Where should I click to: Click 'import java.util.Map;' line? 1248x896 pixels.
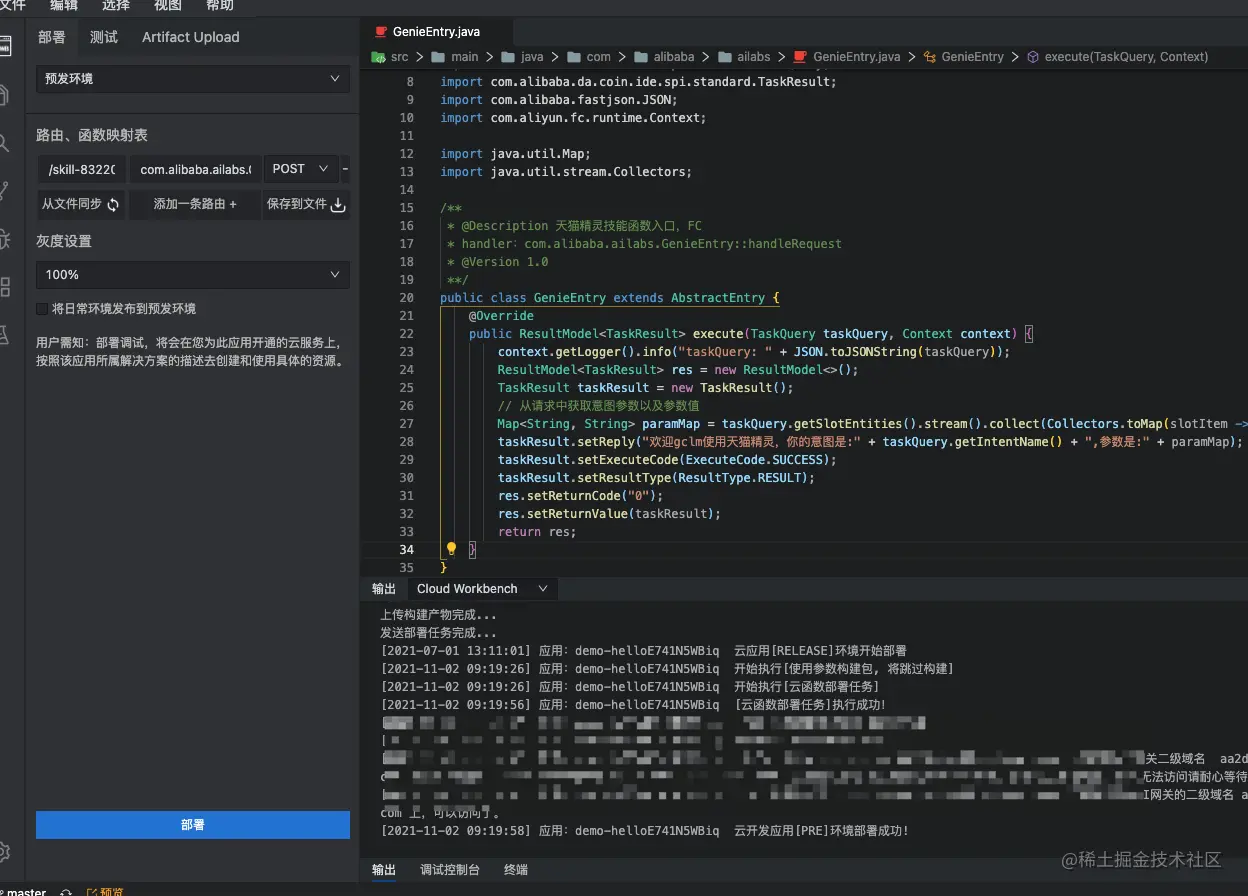click(x=516, y=154)
